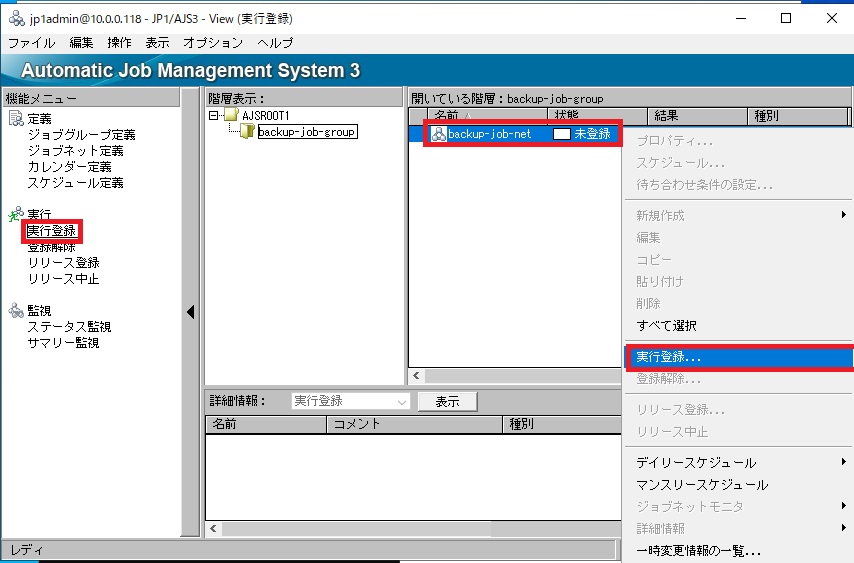This screenshot has width=854, height=563.
Task: Click 種別 column header in detail table
Action: tap(562, 424)
